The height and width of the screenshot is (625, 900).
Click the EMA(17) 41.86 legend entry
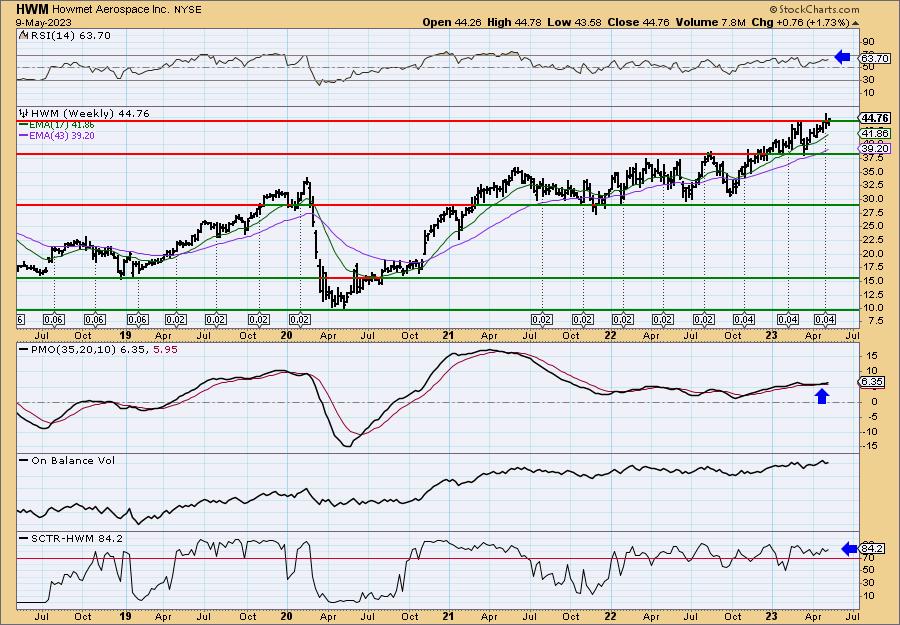click(57, 125)
